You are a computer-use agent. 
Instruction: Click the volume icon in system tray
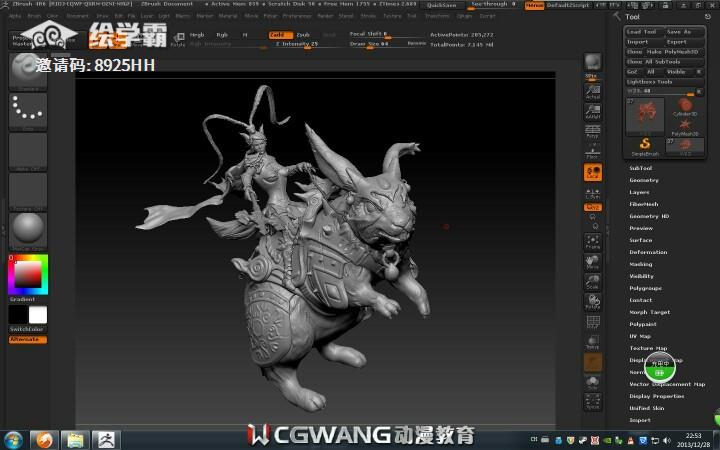tap(667, 440)
